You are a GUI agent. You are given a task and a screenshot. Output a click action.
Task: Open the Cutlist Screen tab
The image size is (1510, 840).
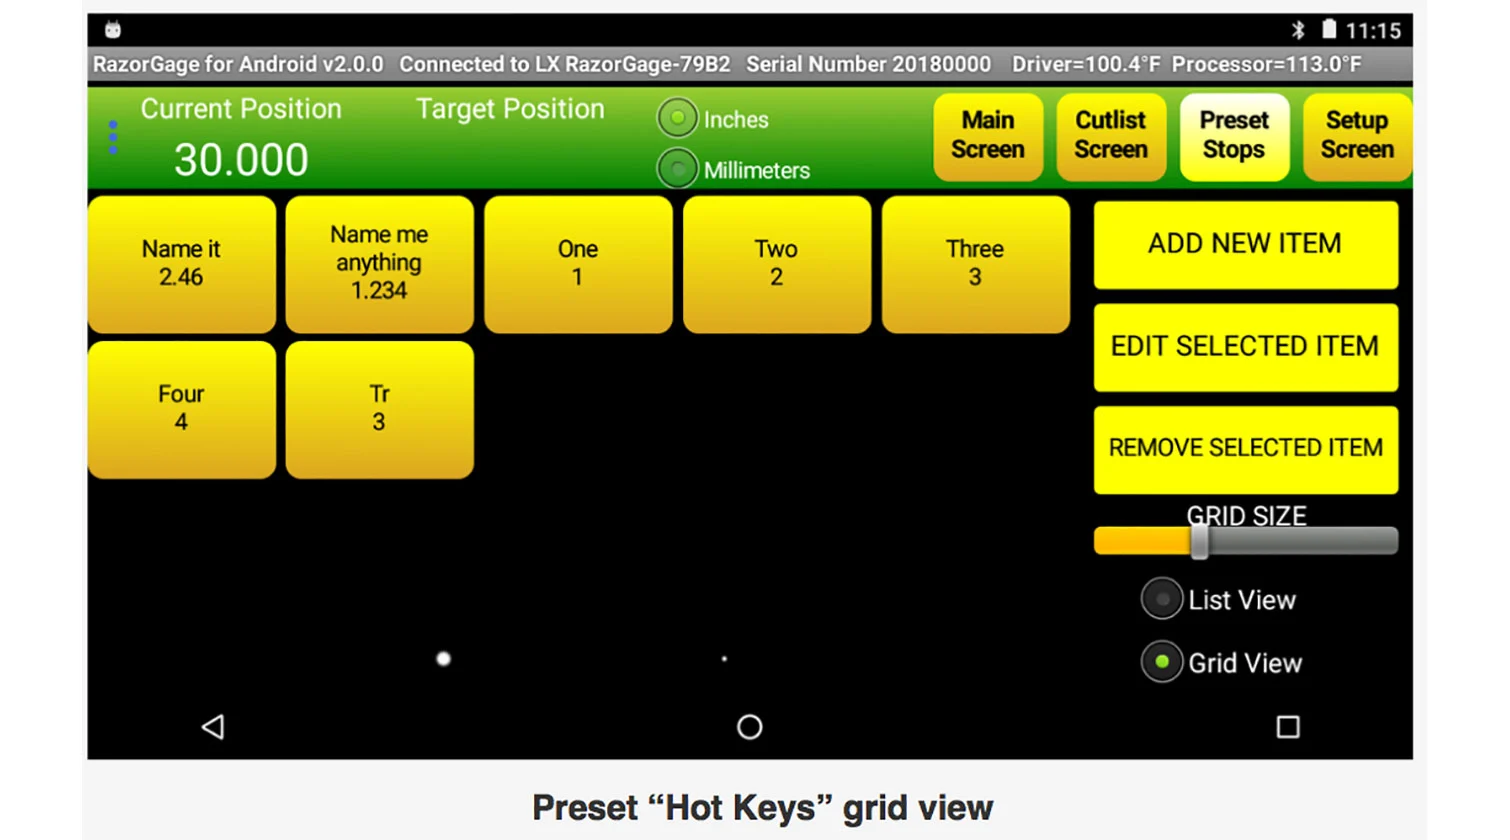[1110, 136]
